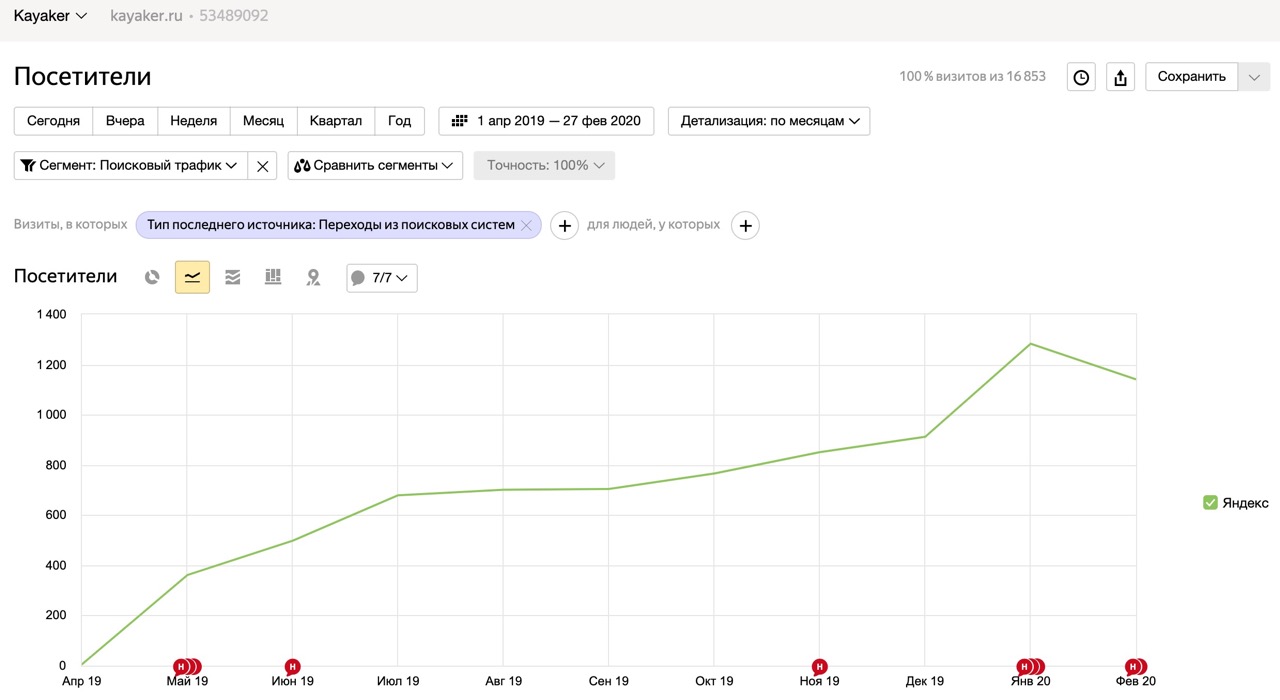Click the Сохранить button
Image resolution: width=1280 pixels, height=700 pixels.
(1191, 77)
